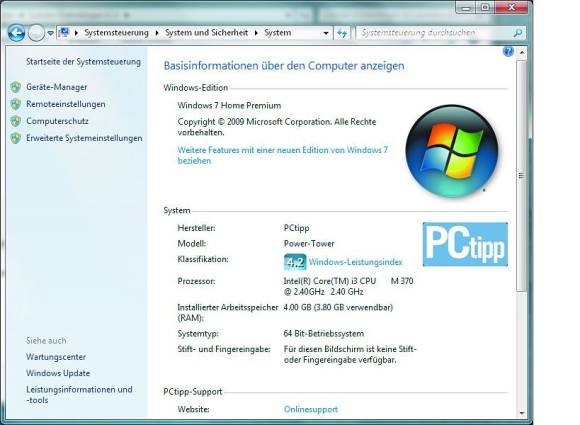Click the PCtipp Hersteller value
The width and height of the screenshot is (580, 425).
click(x=296, y=228)
